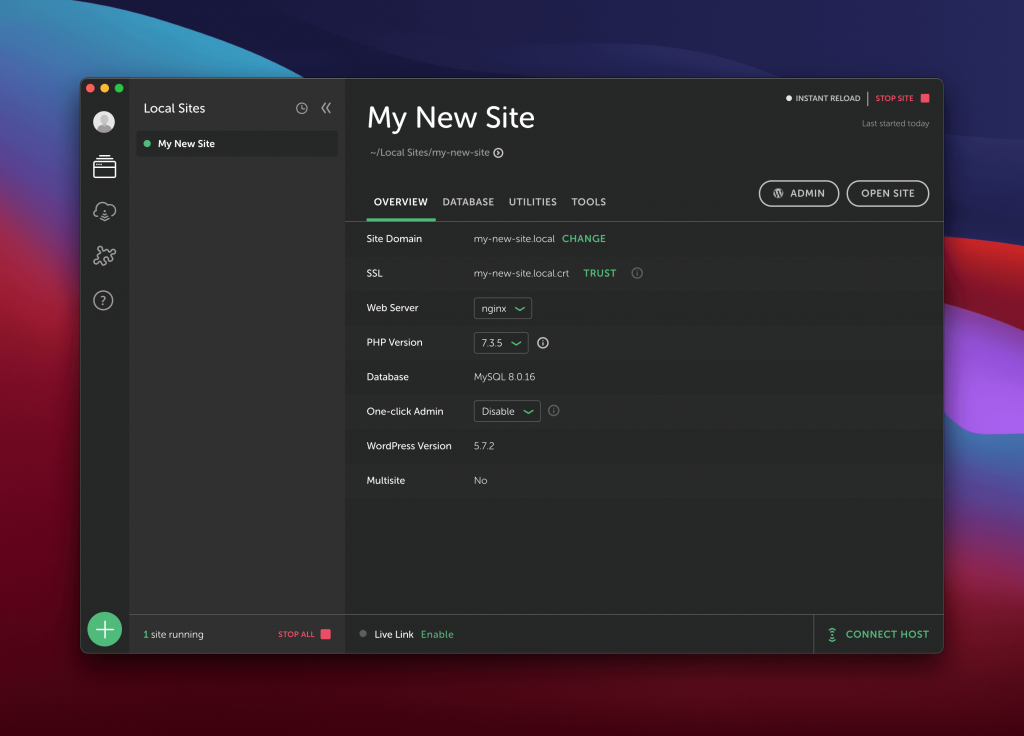Switch to the Database tab
1024x736 pixels.
coord(468,202)
